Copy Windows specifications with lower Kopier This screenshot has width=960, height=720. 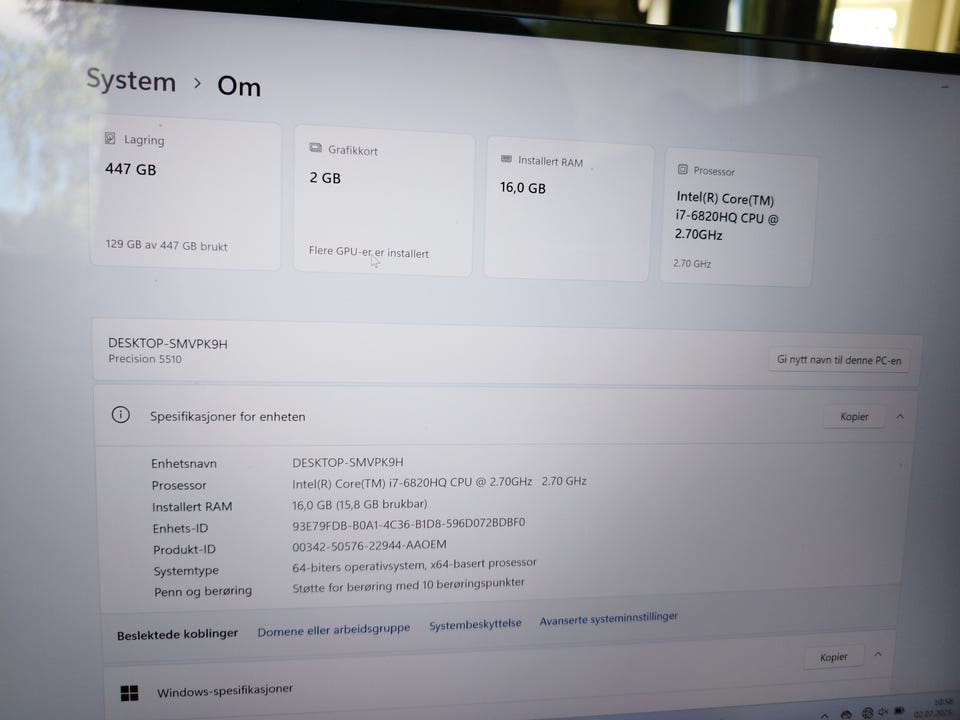(833, 657)
